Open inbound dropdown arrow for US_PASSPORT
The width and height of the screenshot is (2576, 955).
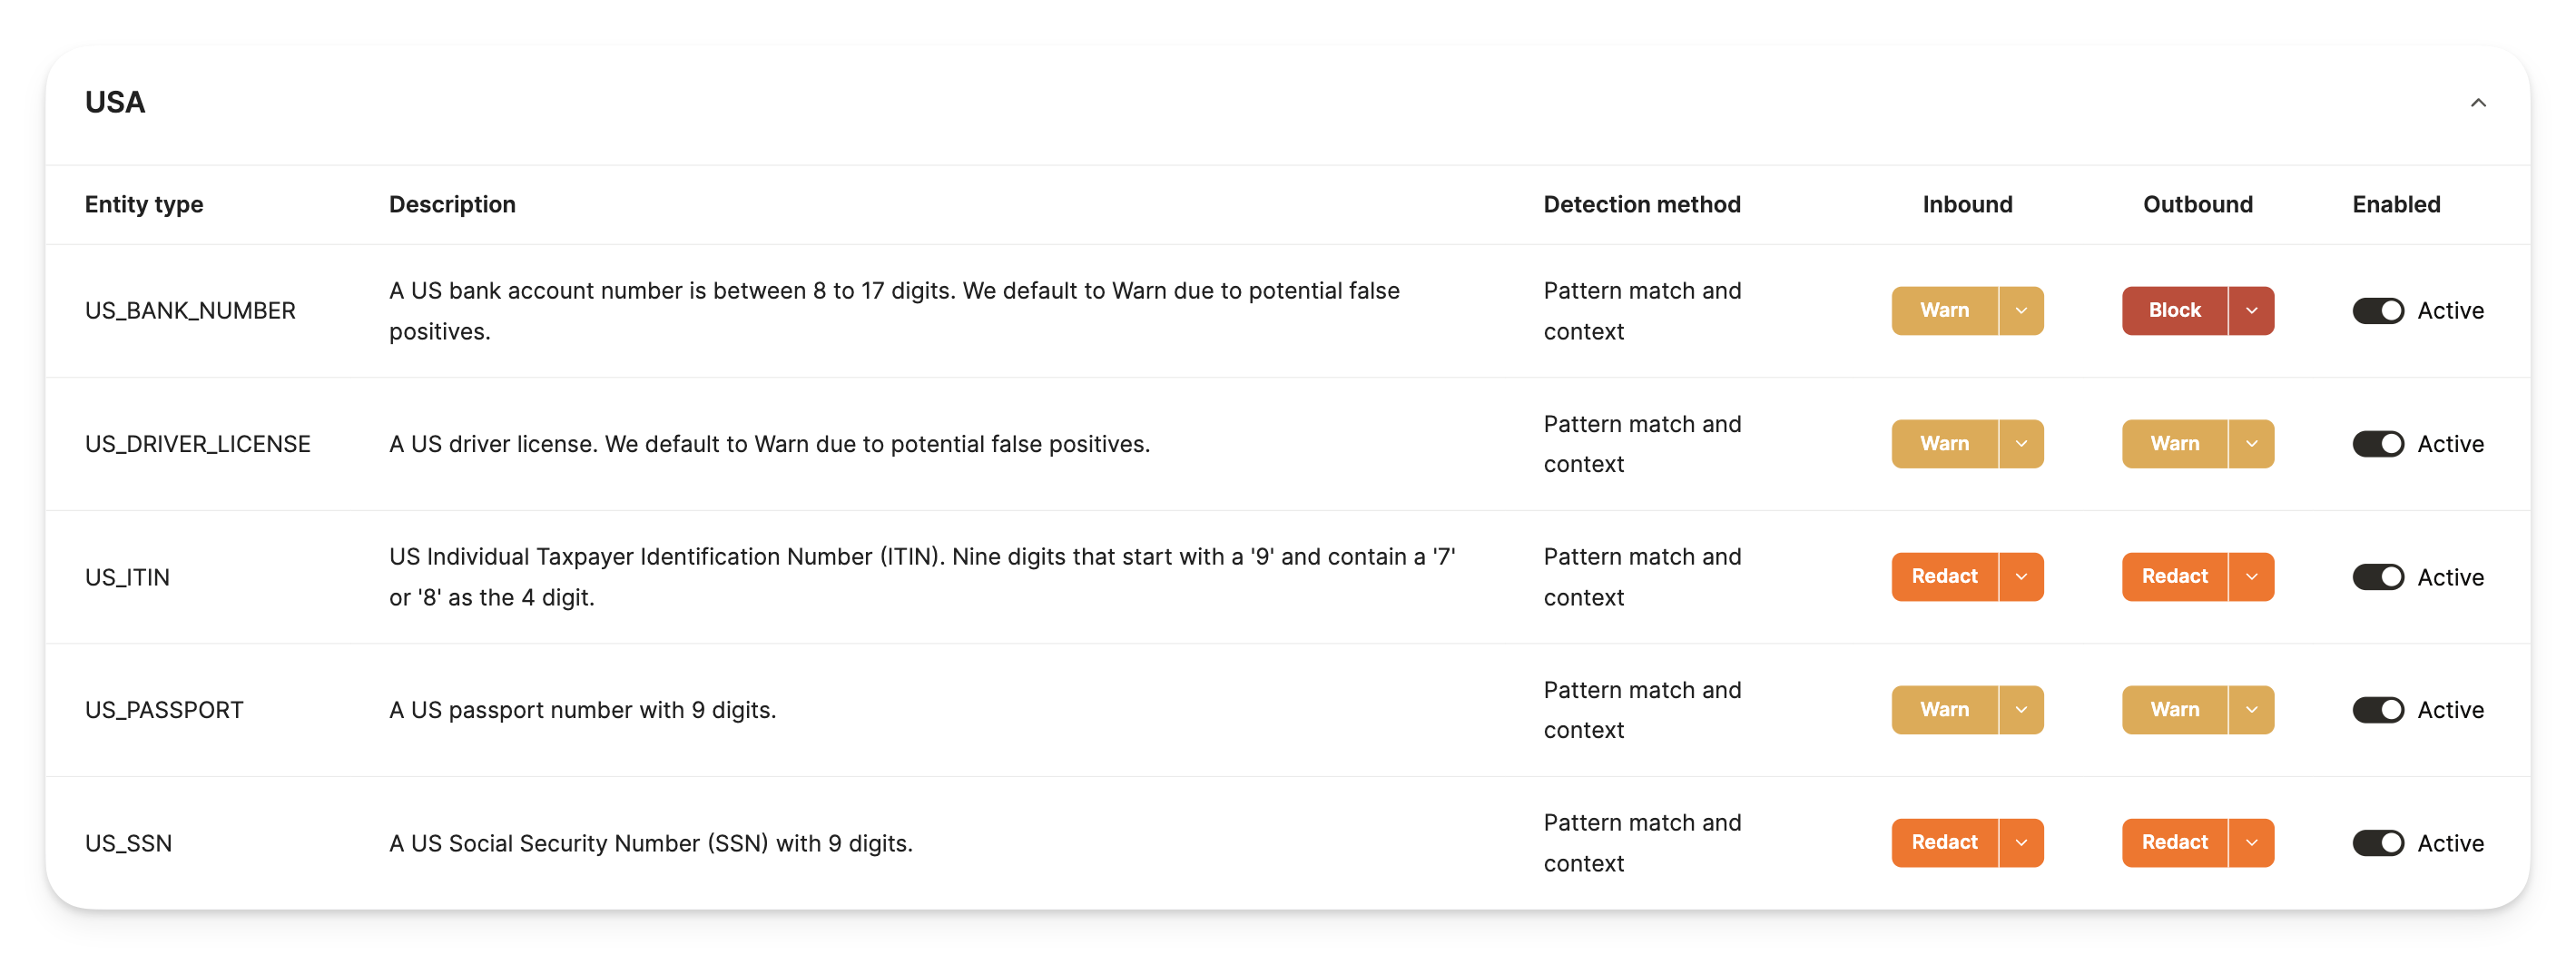click(x=2021, y=710)
